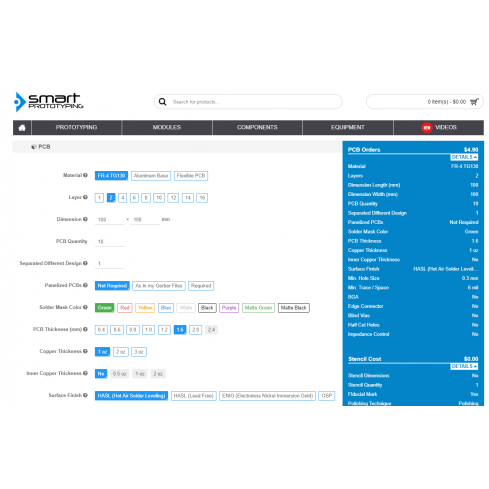Click the Copper Thickness help icon
The width and height of the screenshot is (489, 489).
pos(85,351)
